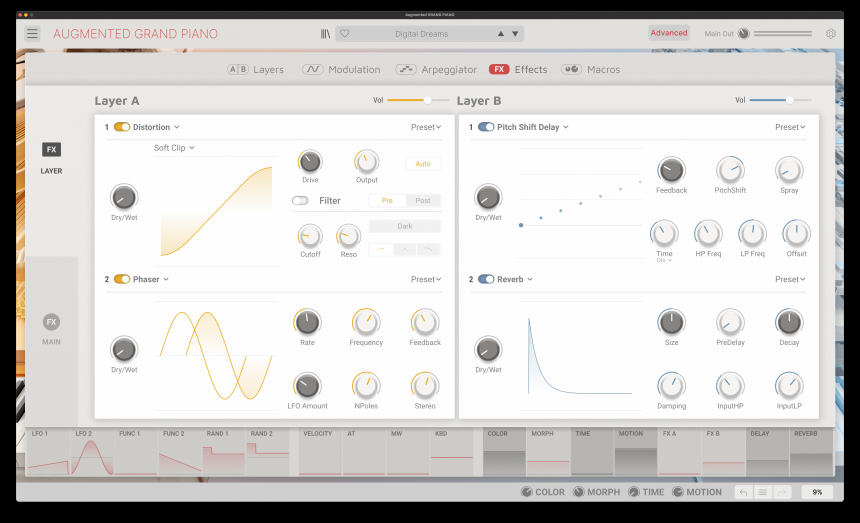Click the MOTION macro knob
Screen dimensions: 860x523
click(x=678, y=492)
